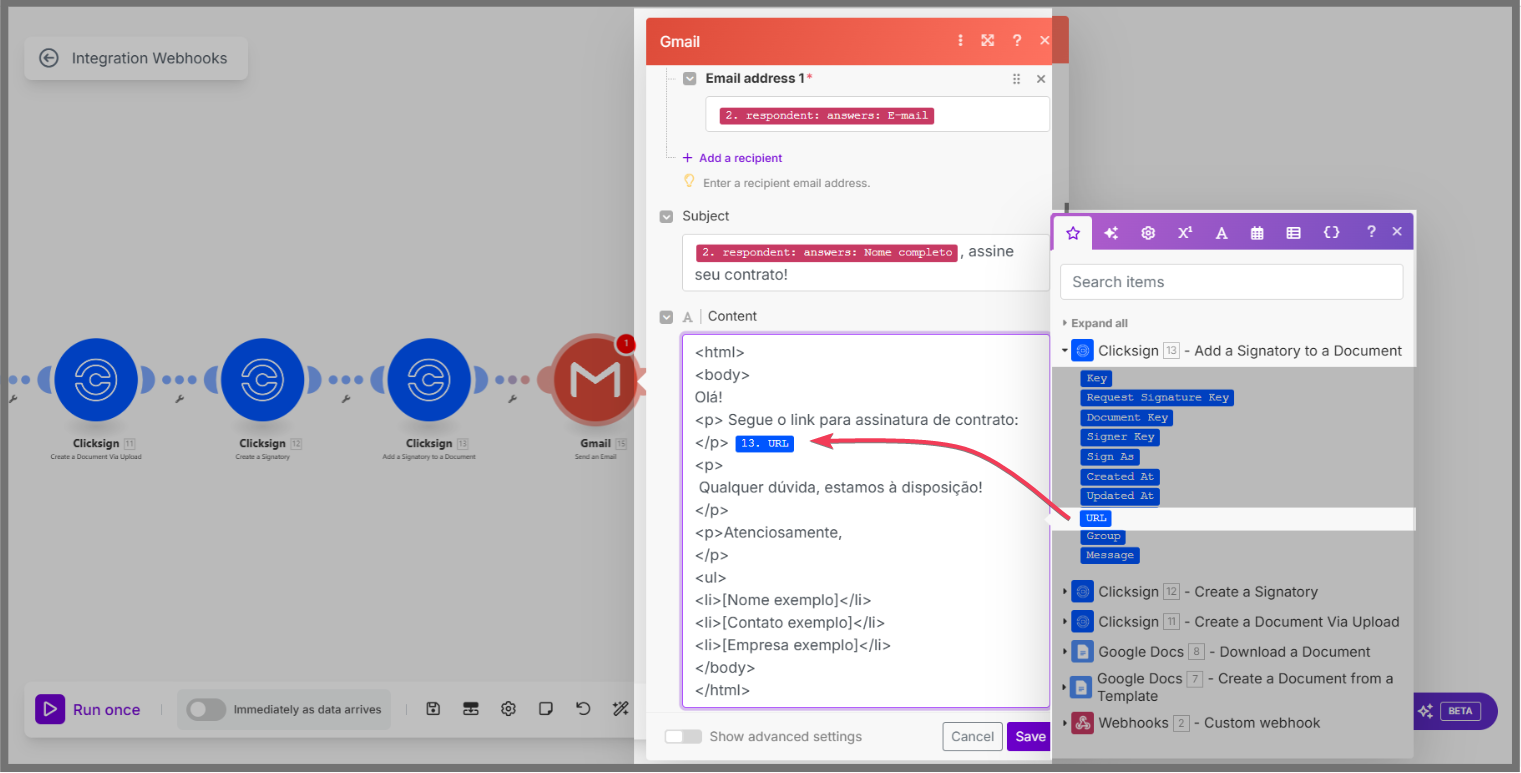The height and width of the screenshot is (773, 1521).
Task: Select the Key variable pill
Action: (x=1096, y=378)
